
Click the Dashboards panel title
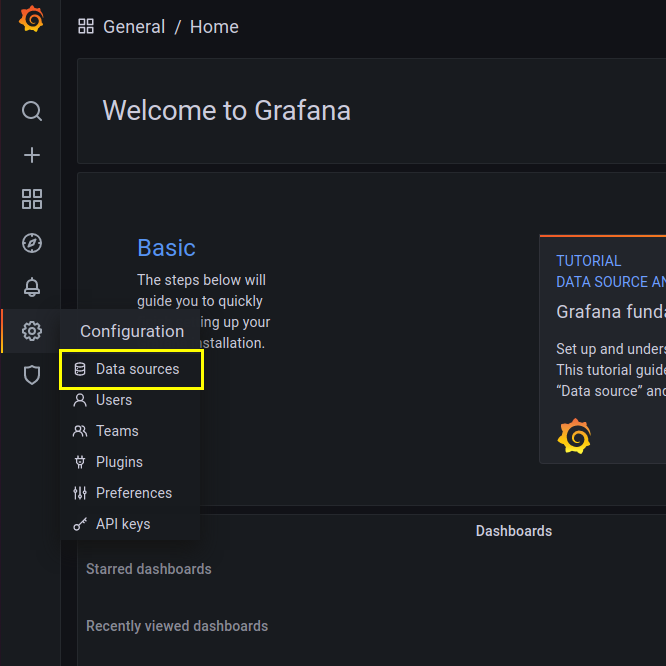coord(514,531)
